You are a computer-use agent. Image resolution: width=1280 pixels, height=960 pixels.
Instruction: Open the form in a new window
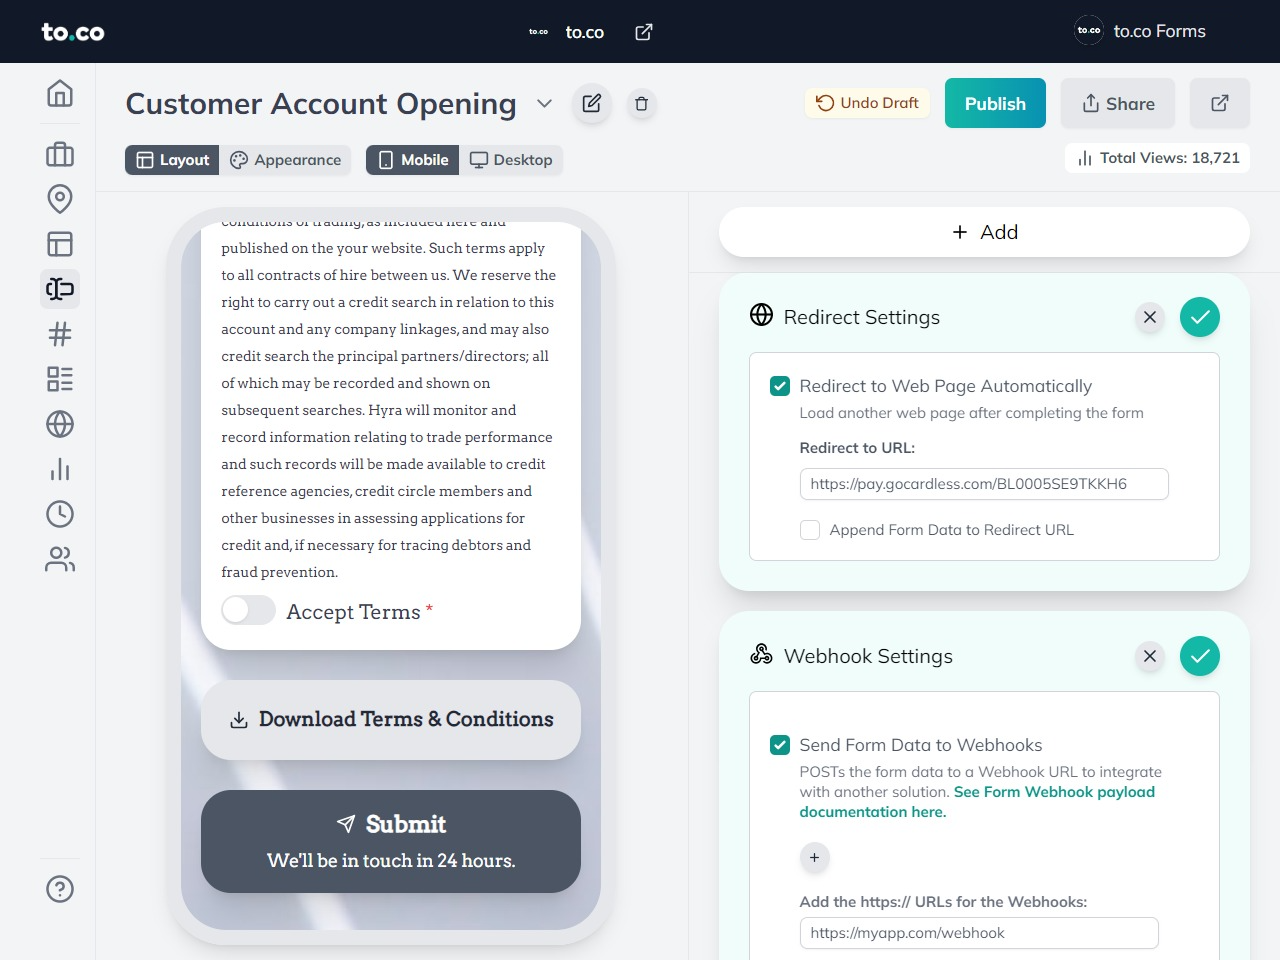(x=1220, y=103)
